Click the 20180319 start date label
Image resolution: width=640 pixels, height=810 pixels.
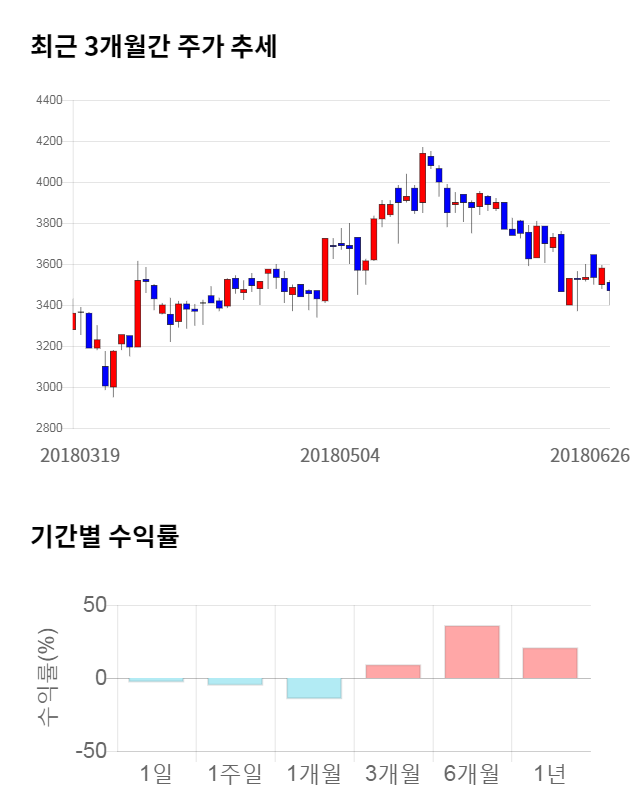click(x=80, y=455)
